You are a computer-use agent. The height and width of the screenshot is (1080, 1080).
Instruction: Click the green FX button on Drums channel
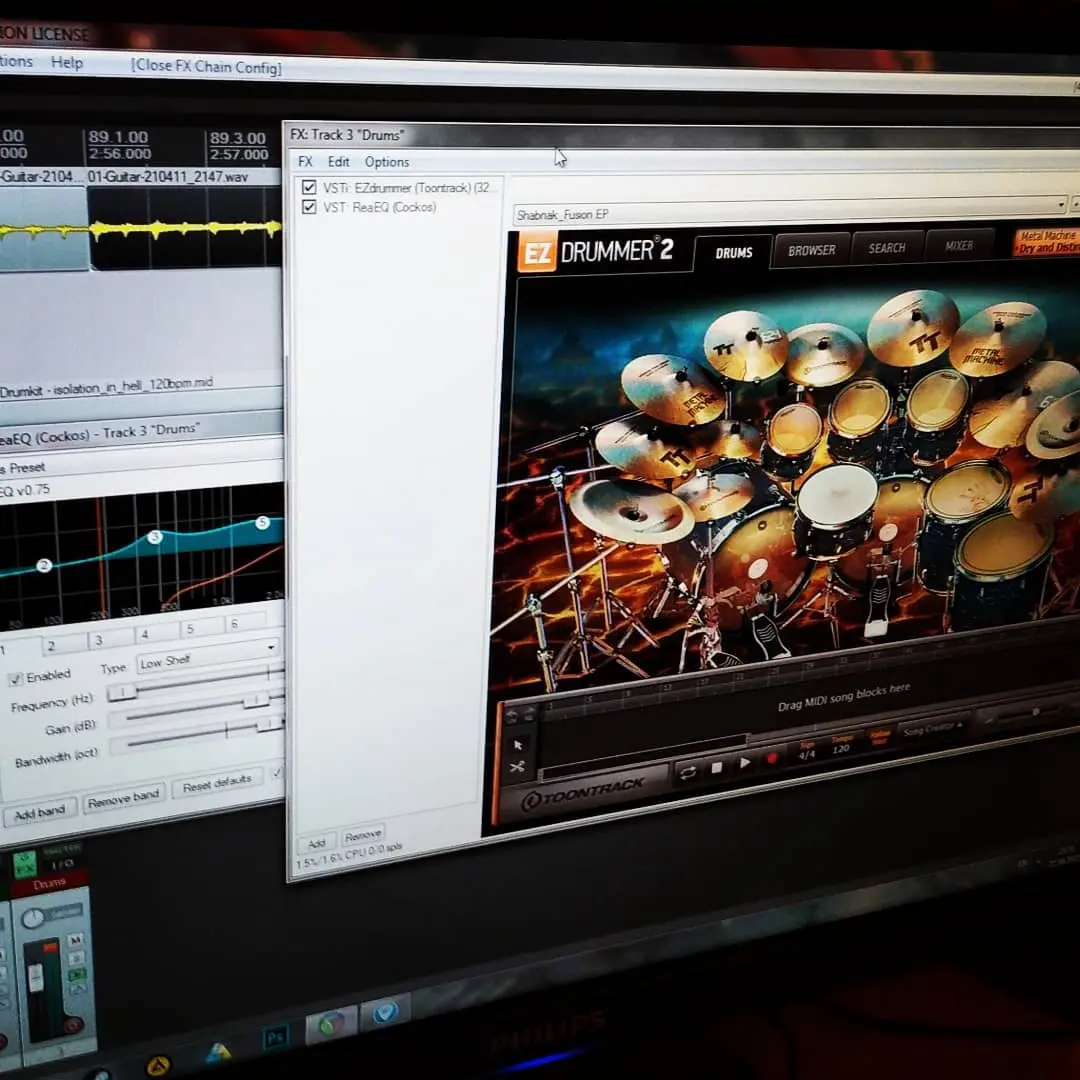pyautogui.click(x=26, y=863)
